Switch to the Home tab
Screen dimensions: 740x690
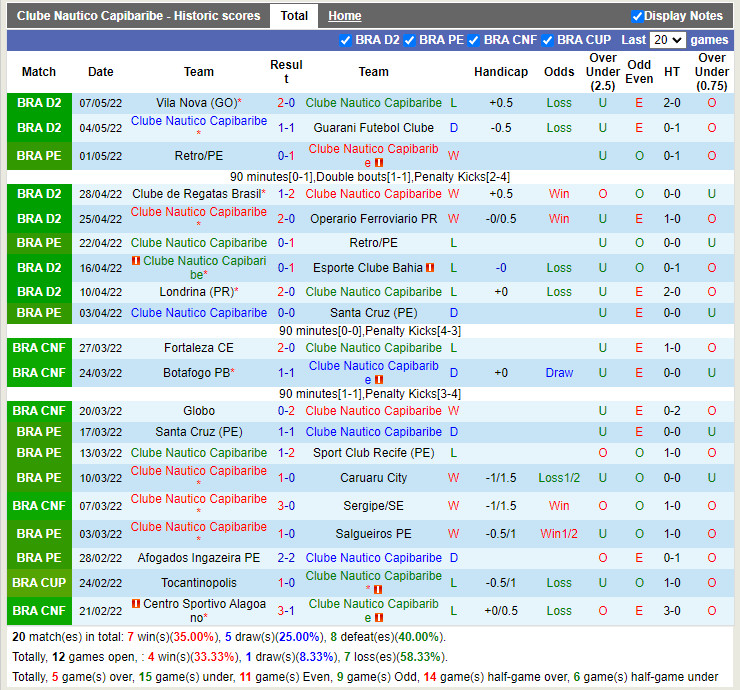click(345, 16)
